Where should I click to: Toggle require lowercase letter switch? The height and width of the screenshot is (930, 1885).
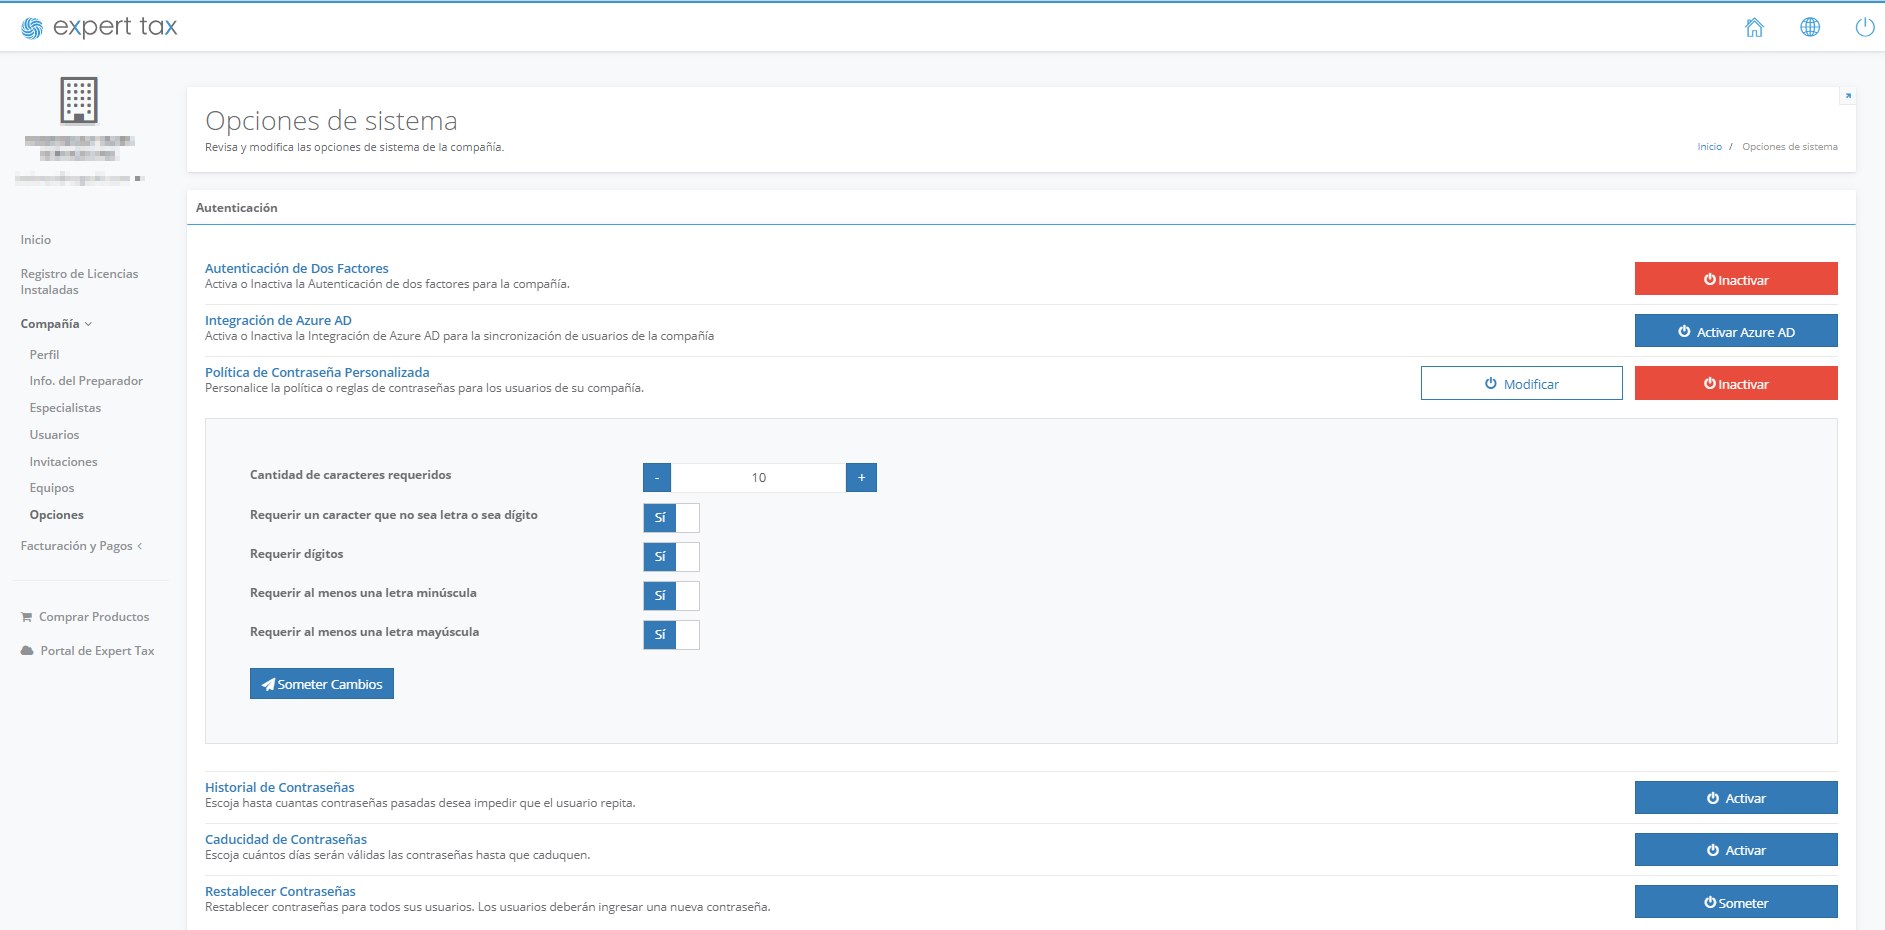pyautogui.click(x=671, y=596)
